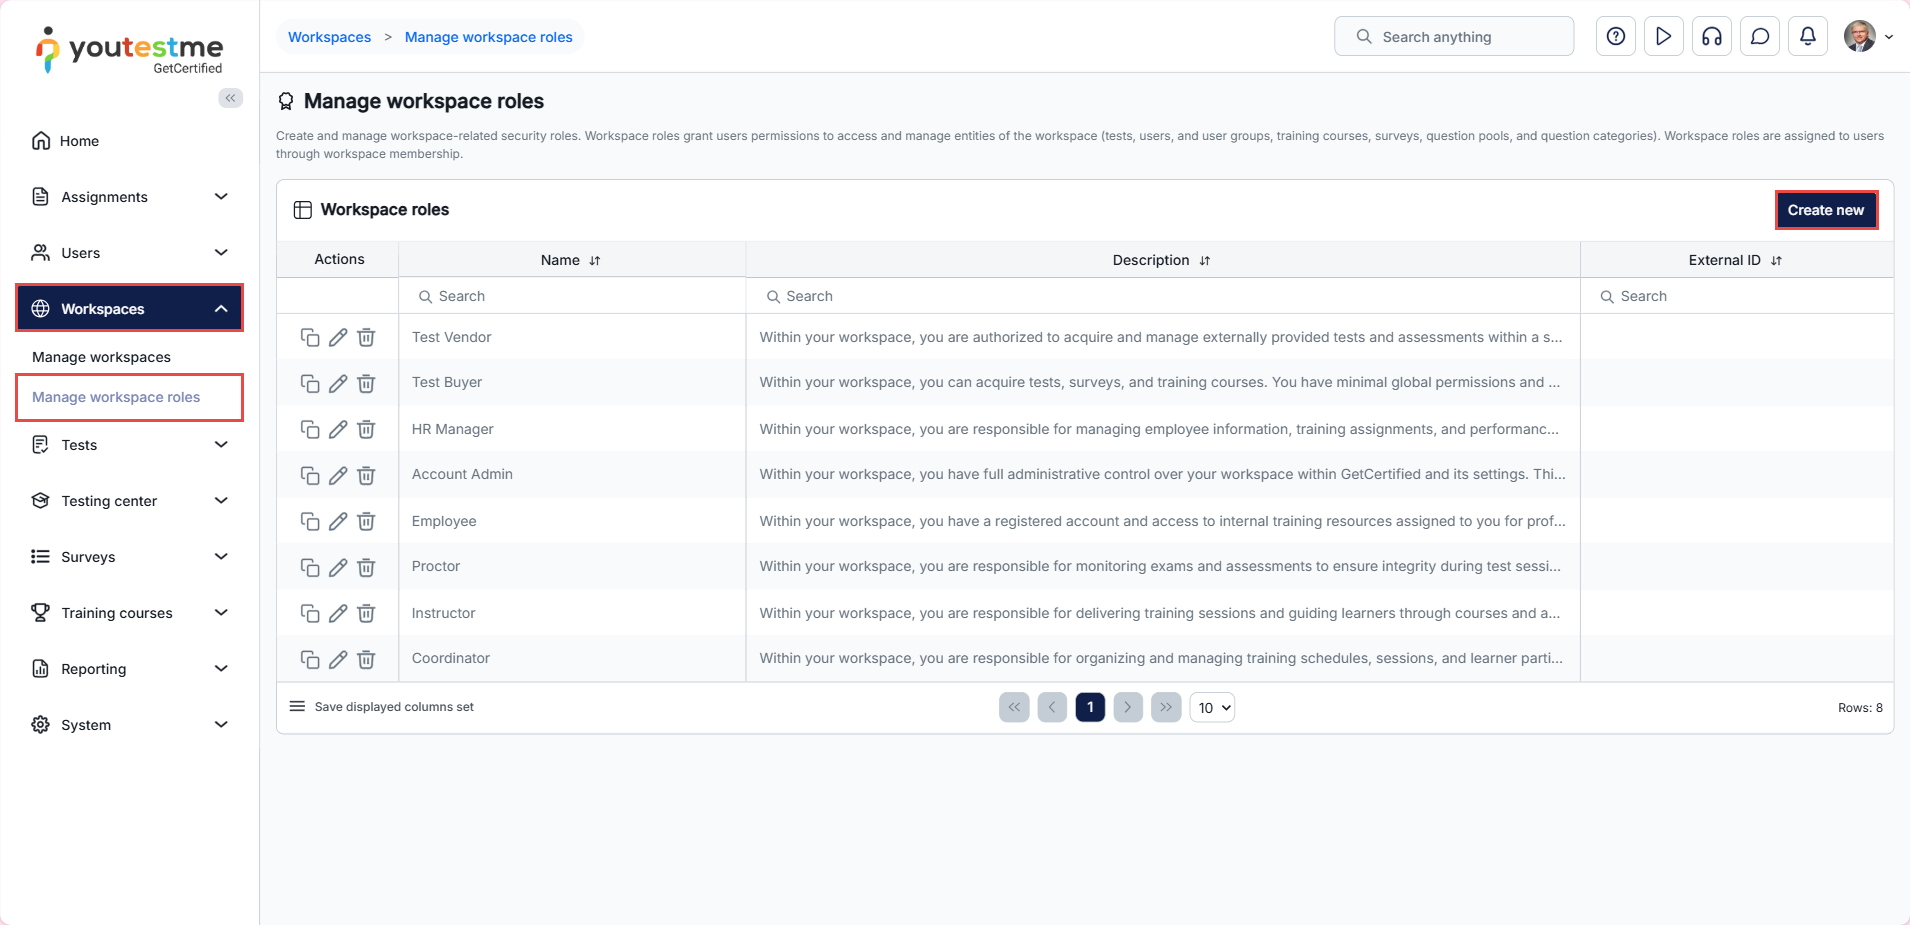Click the duplicate icon for Test Vendor role
Viewport: 1910px width, 925px height.
click(x=310, y=338)
